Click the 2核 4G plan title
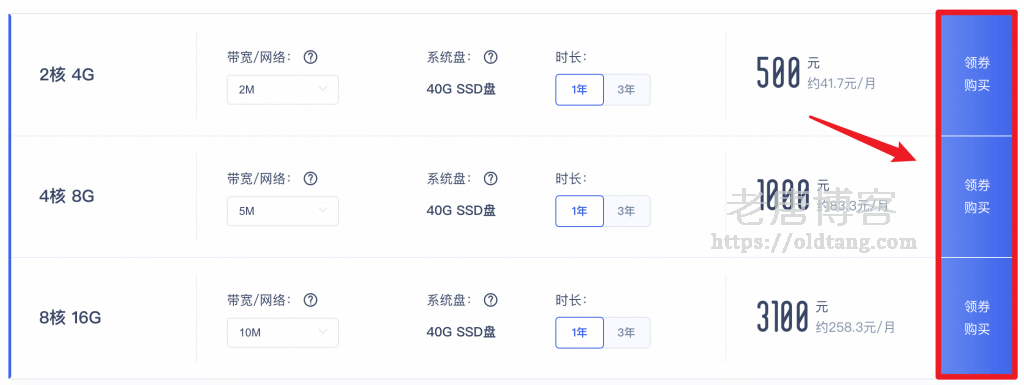The image size is (1024, 385). pyautogui.click(x=67, y=75)
